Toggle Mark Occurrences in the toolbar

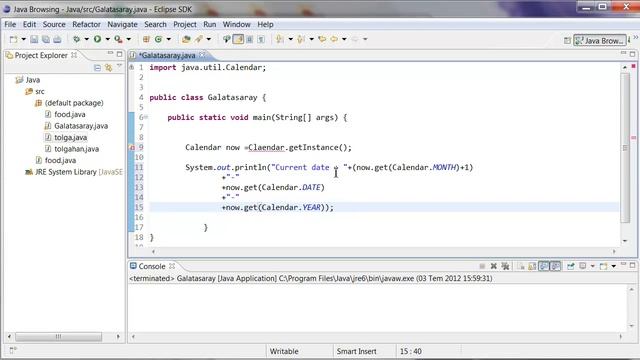pos(238,39)
